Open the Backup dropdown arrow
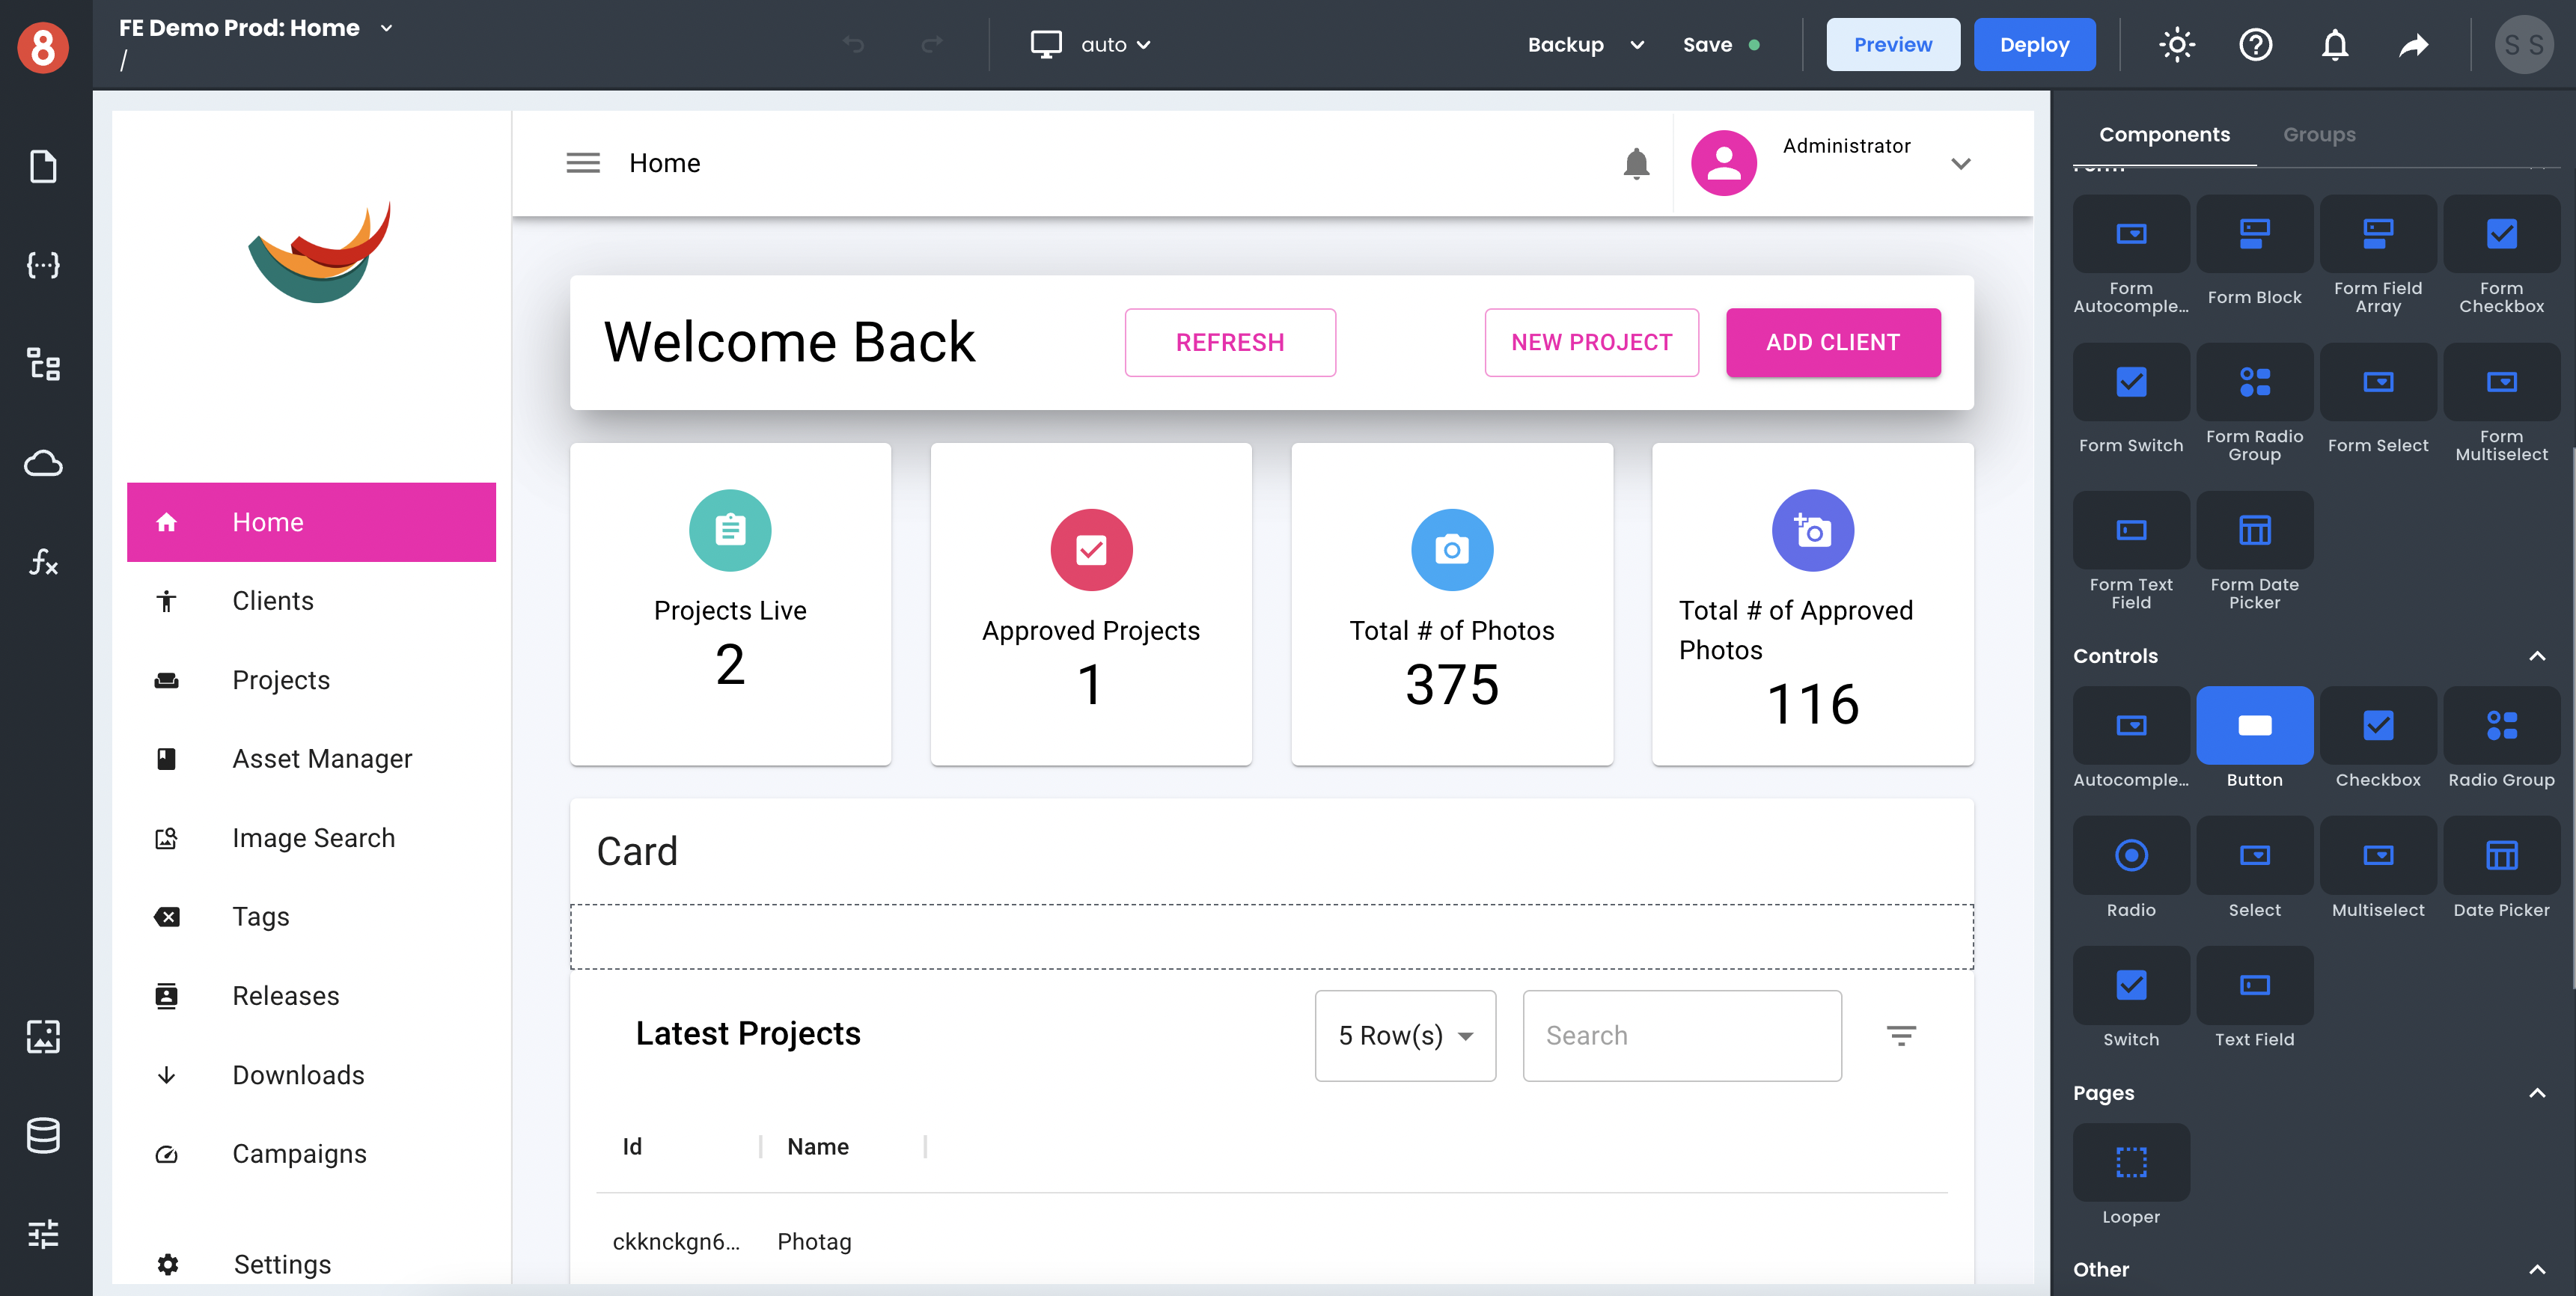The image size is (2576, 1296). pyautogui.click(x=1637, y=45)
